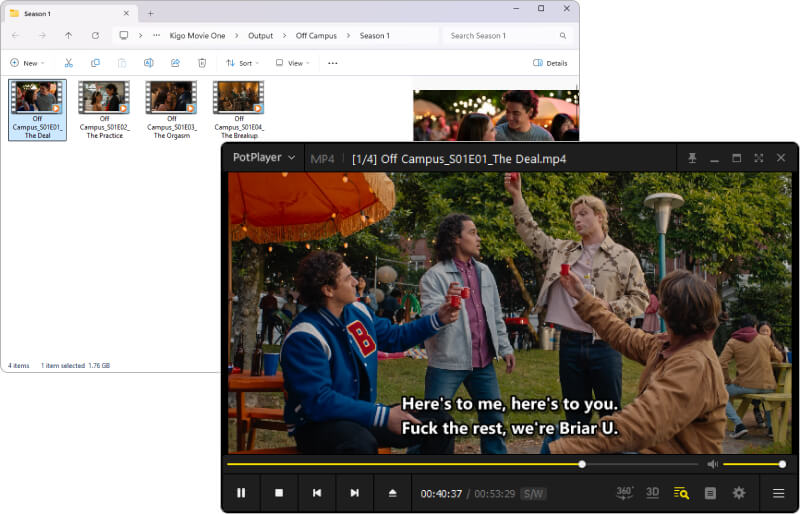Click the Copy icon in Explorer
This screenshot has width=800, height=514.
click(x=95, y=63)
